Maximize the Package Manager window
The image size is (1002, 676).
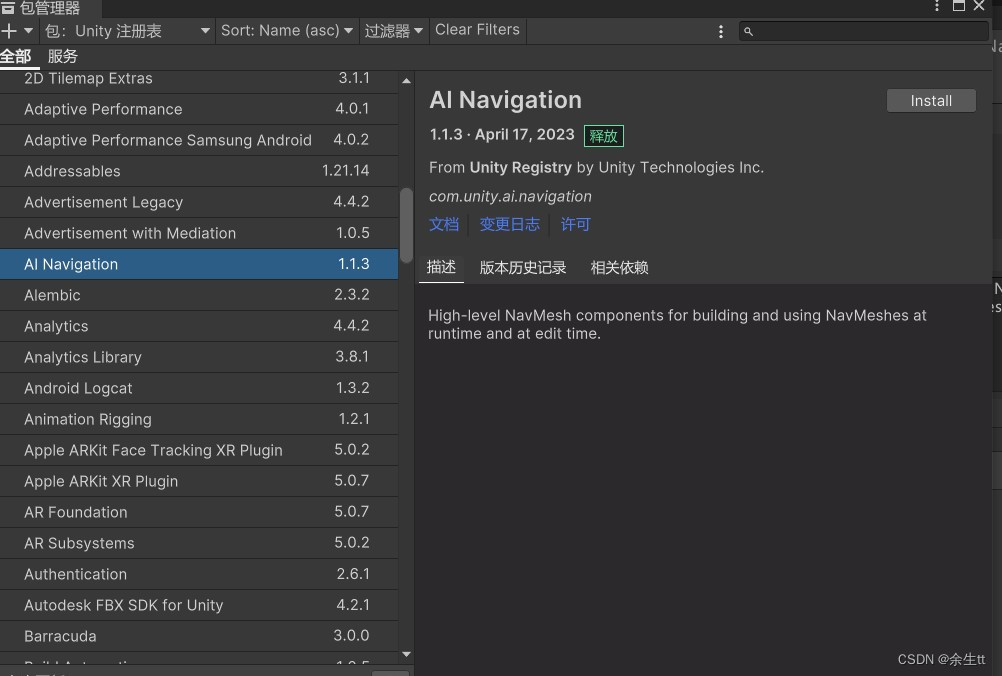(x=959, y=6)
